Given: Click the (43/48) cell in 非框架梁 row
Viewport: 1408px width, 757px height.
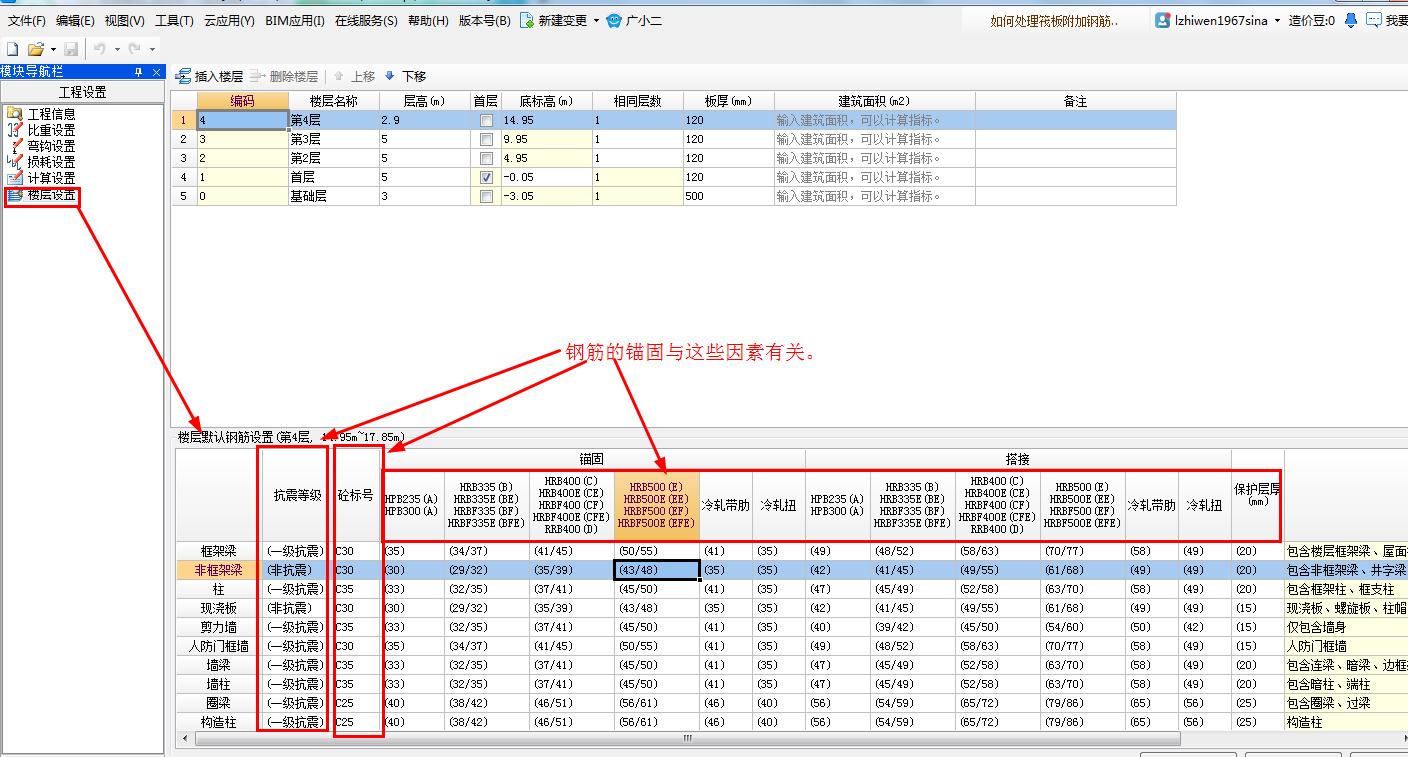Looking at the screenshot, I should 656,570.
